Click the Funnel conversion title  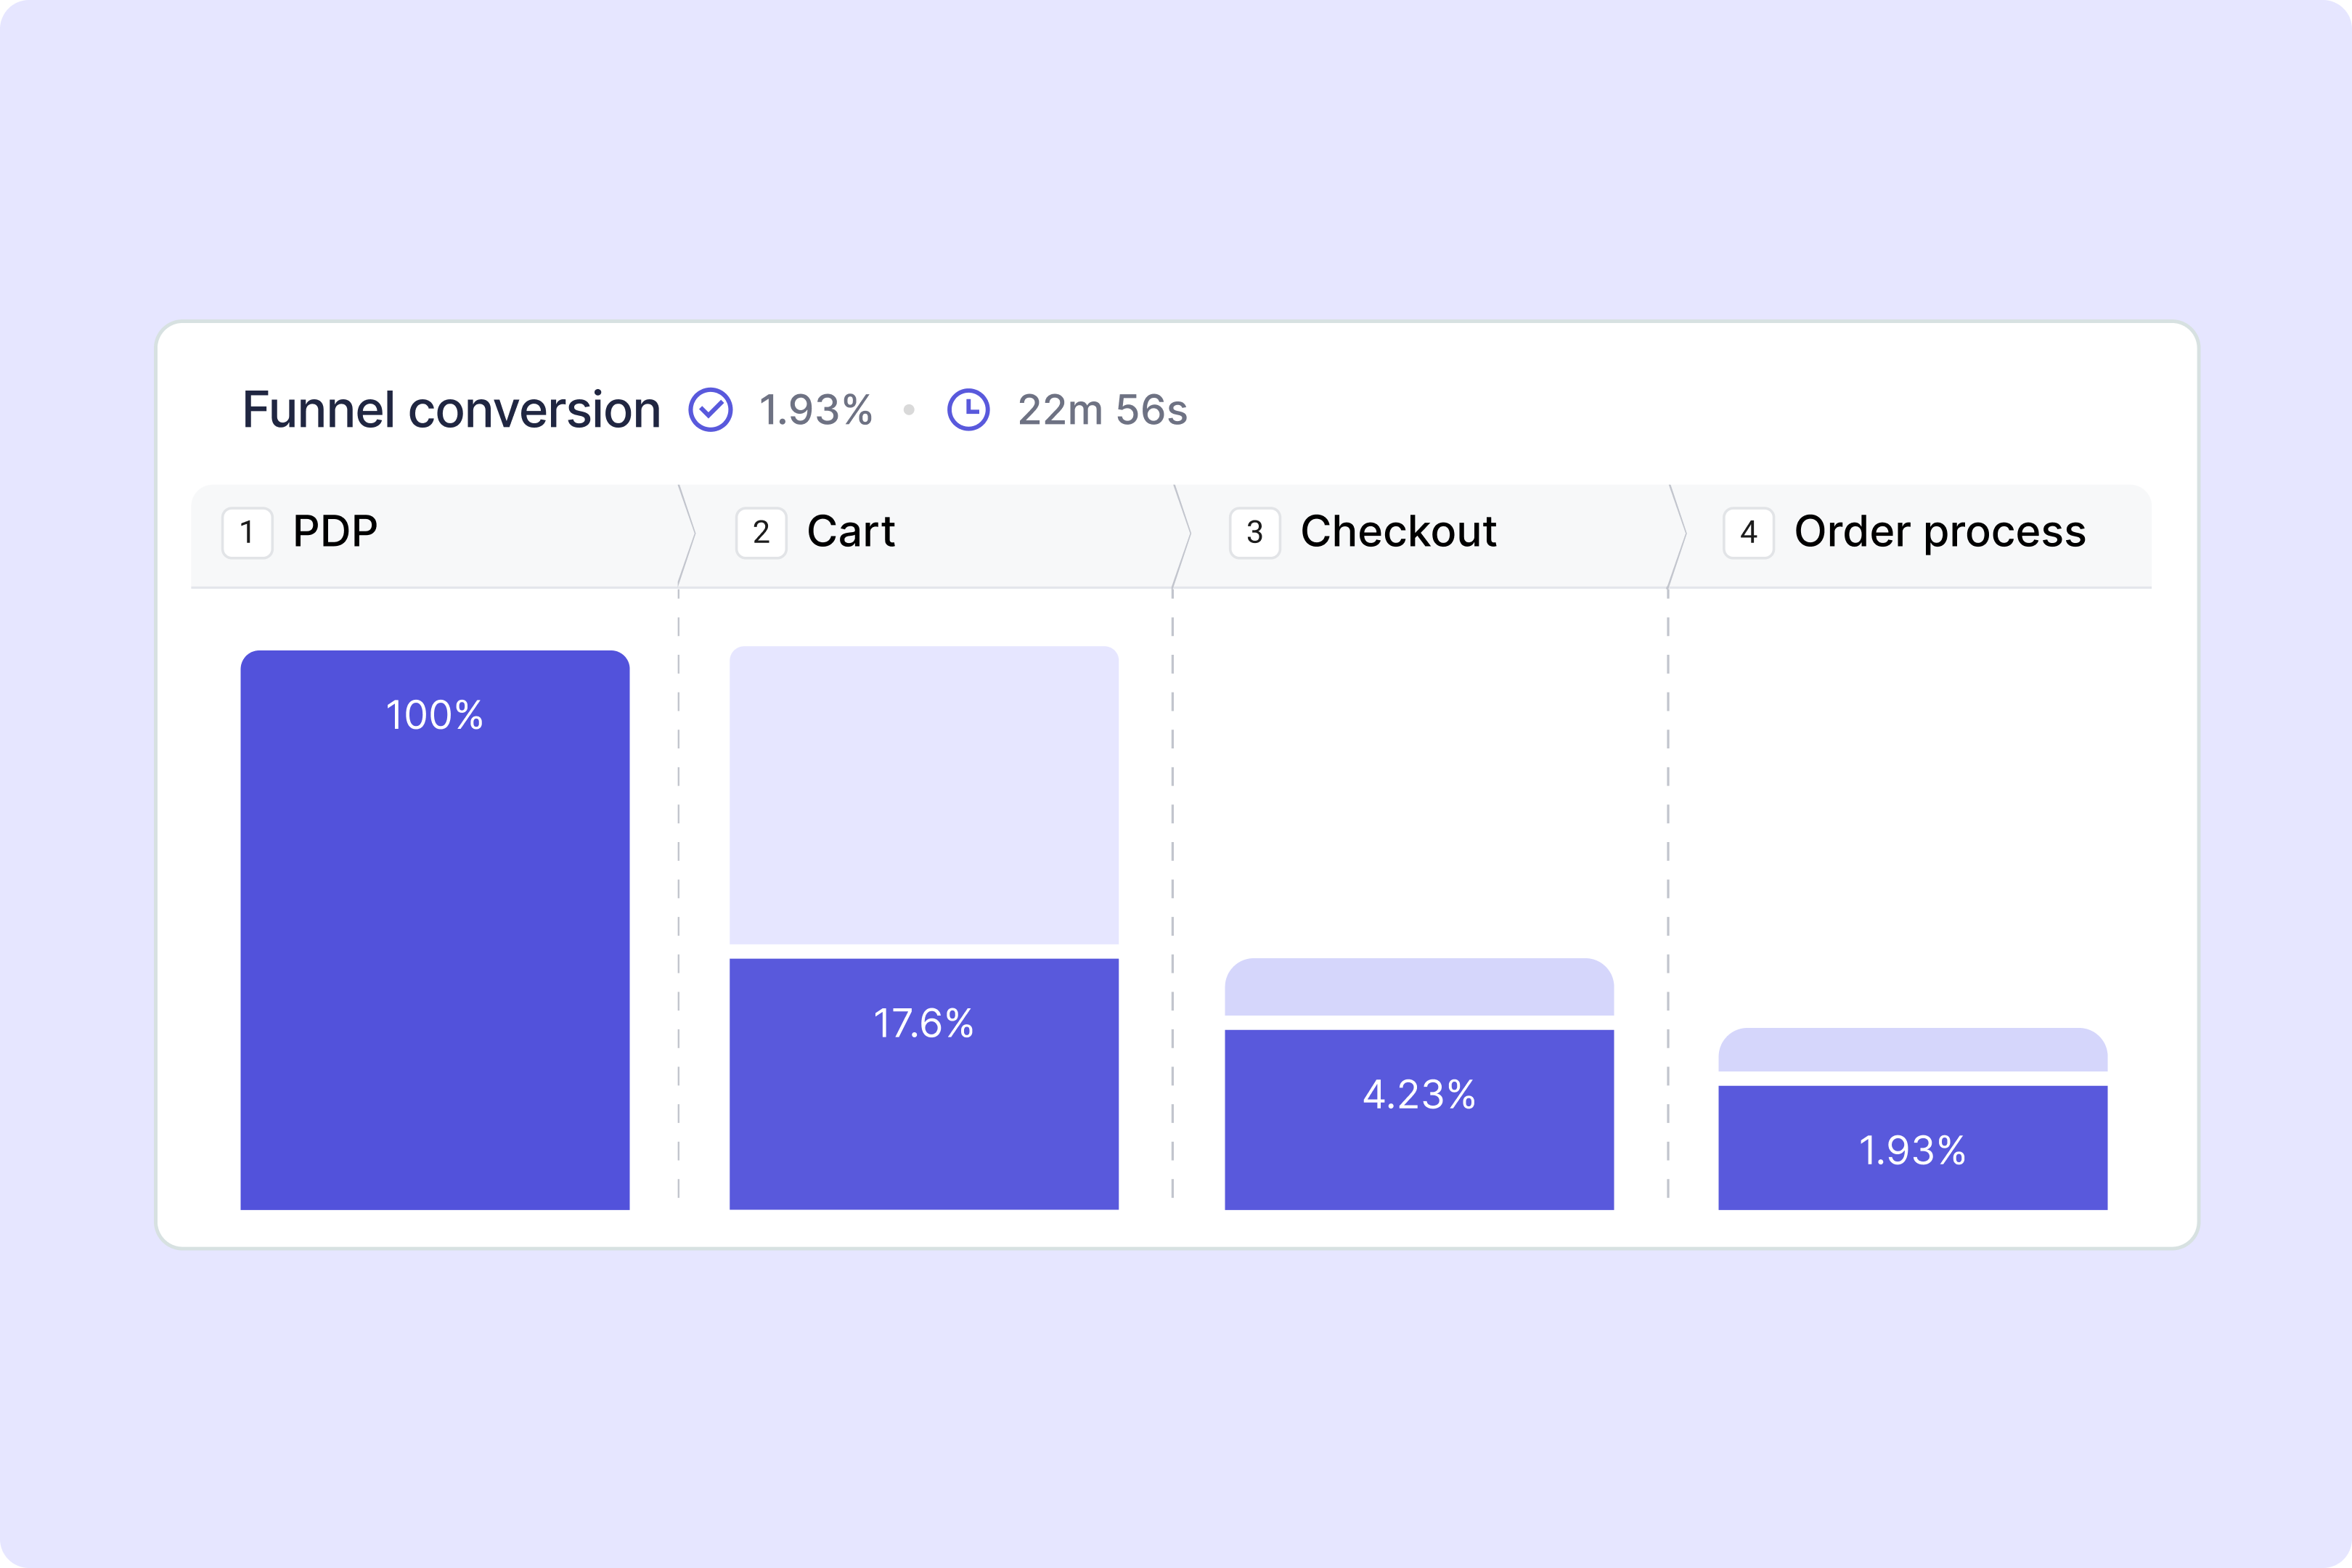(452, 410)
